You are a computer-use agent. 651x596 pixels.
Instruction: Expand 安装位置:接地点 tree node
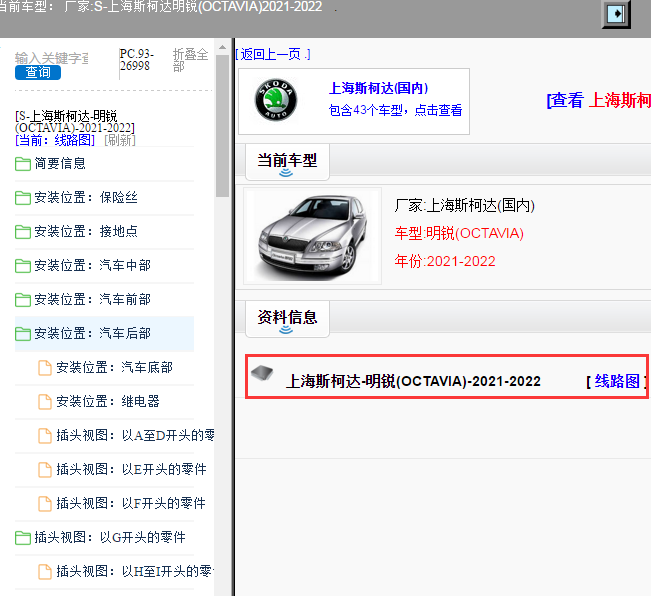[86, 232]
